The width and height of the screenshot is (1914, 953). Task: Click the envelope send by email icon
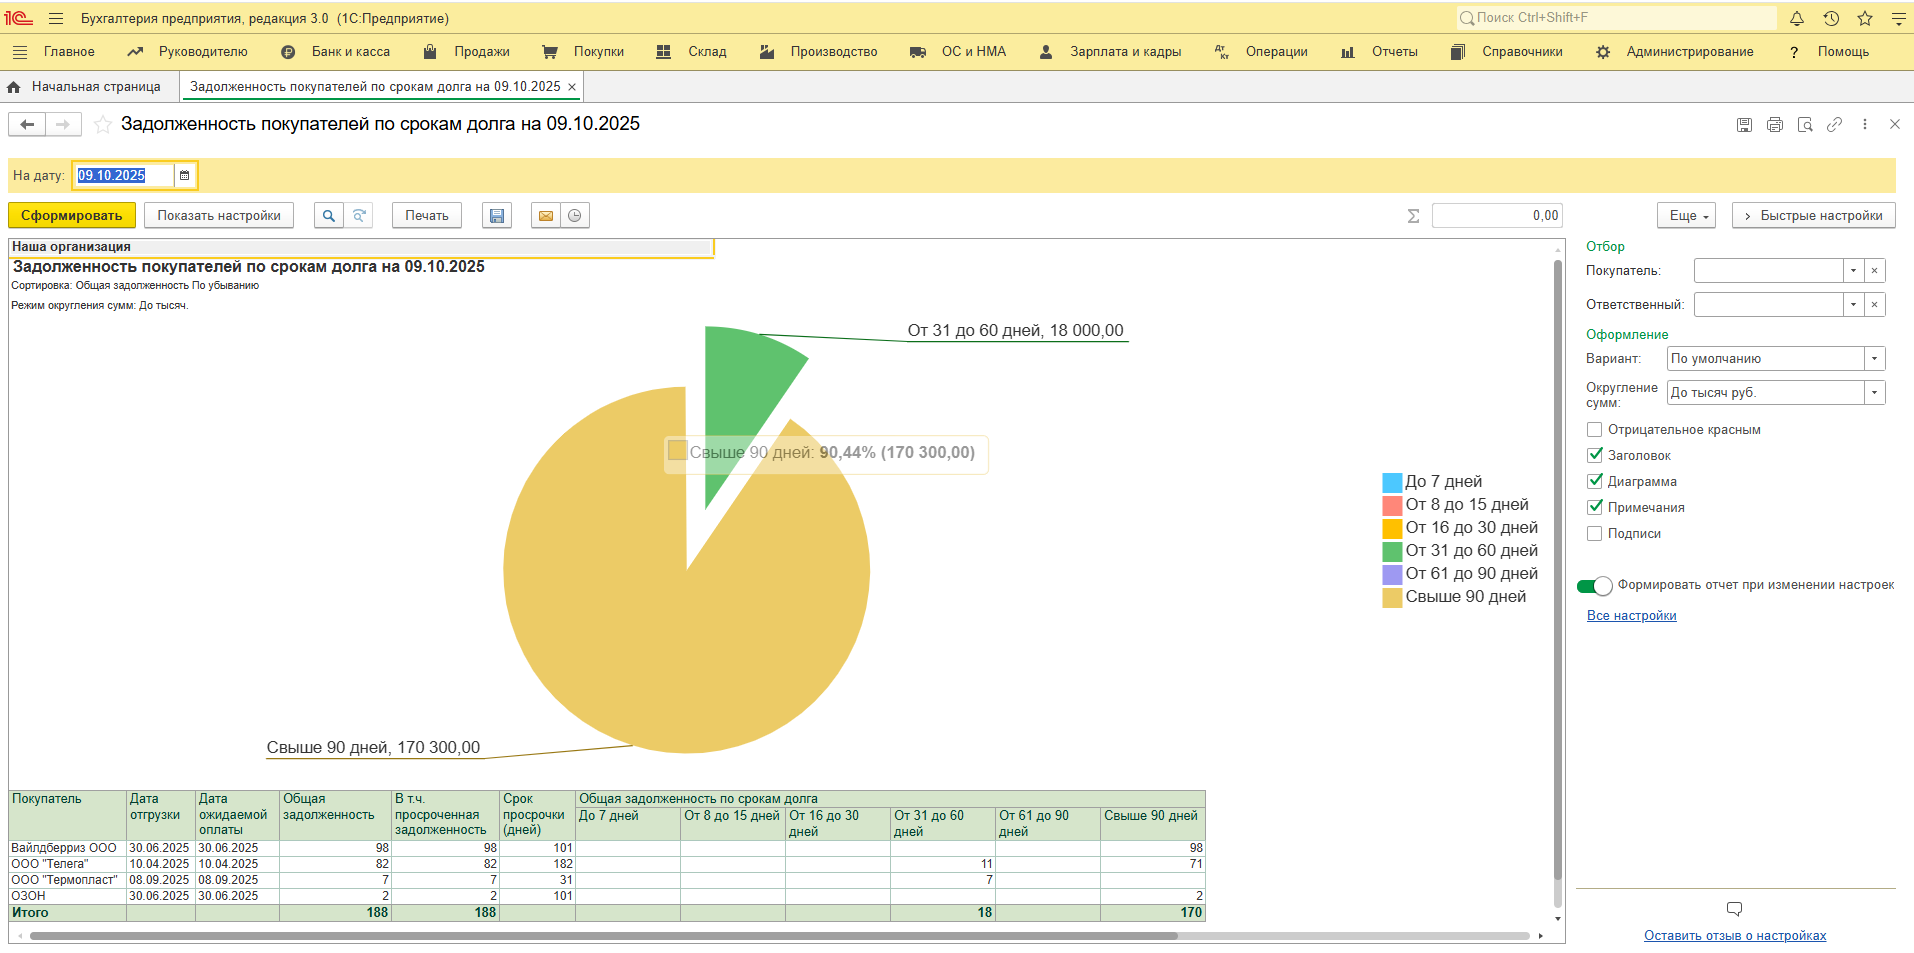click(546, 216)
